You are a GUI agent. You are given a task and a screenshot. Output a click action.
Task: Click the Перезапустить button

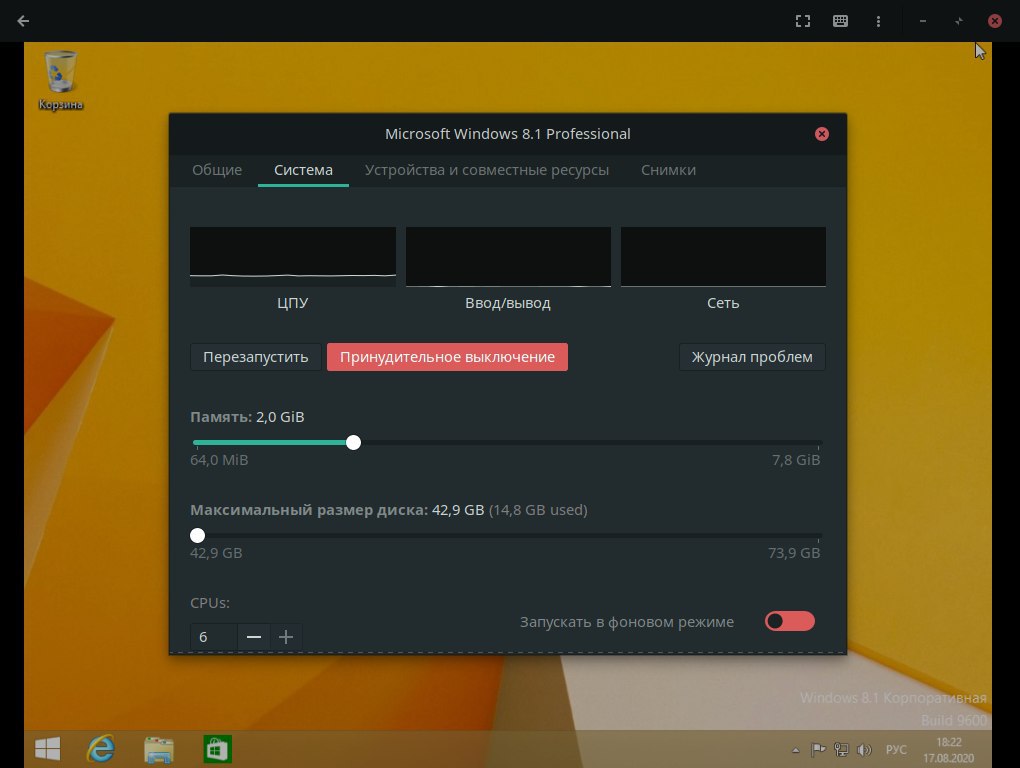[256, 357]
